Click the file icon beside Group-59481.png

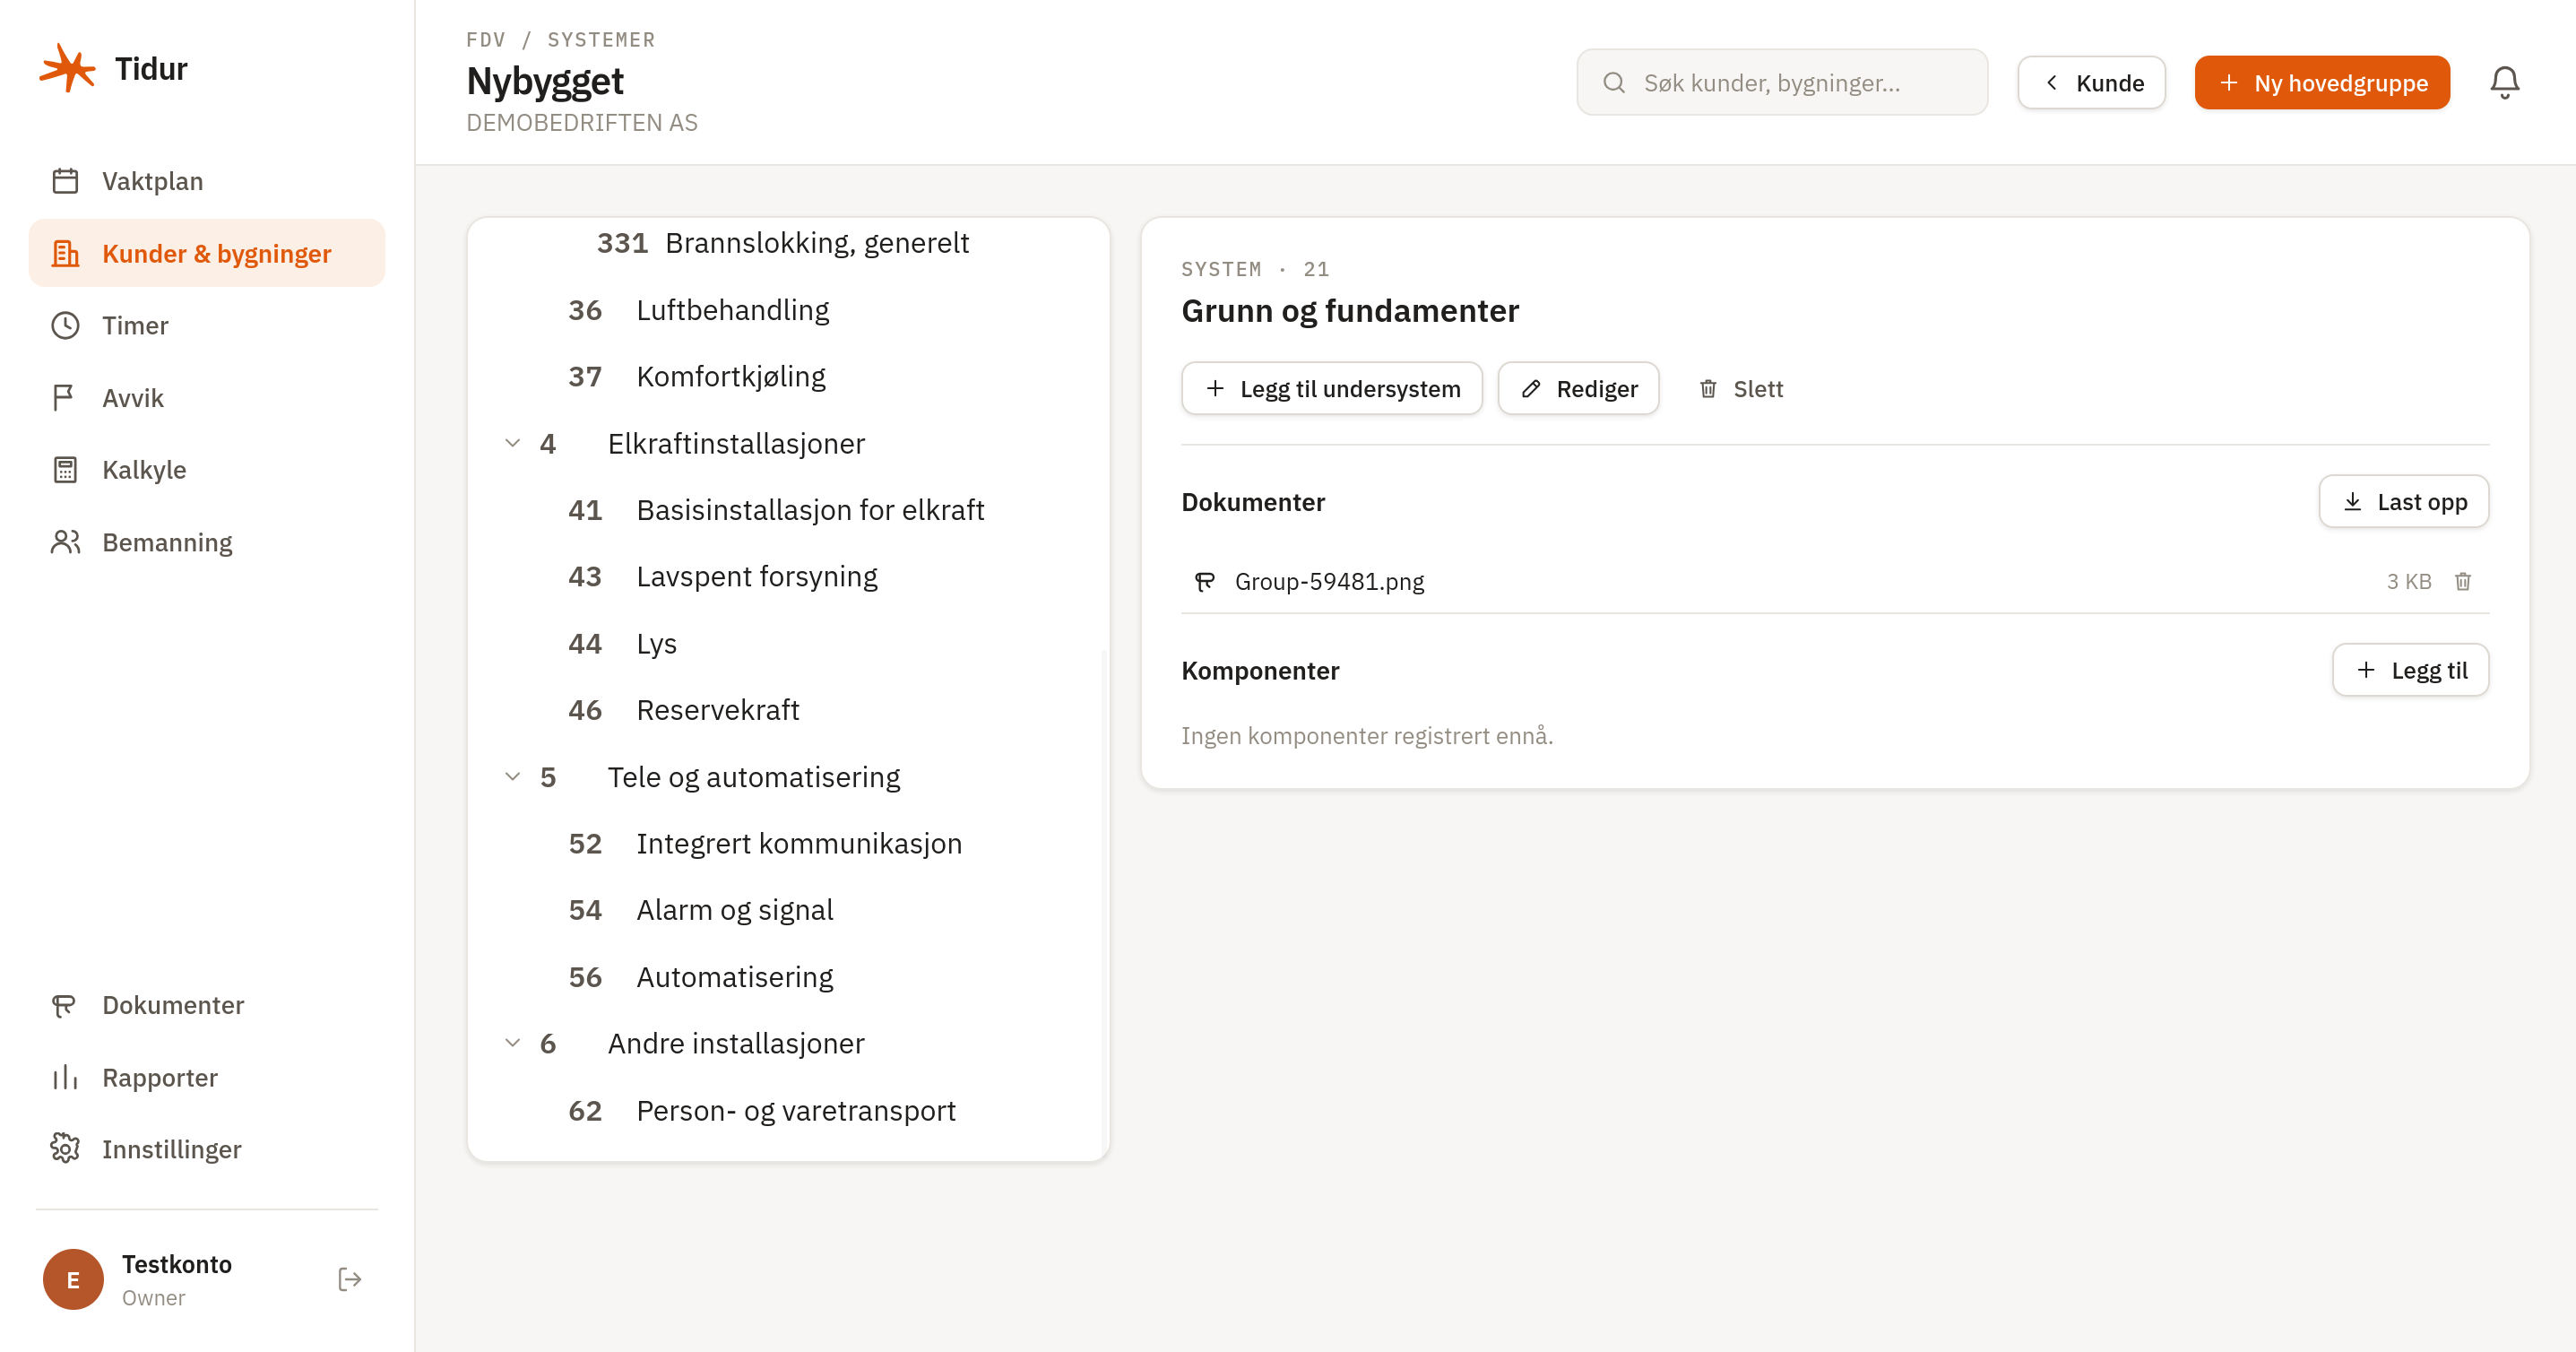coord(1204,581)
